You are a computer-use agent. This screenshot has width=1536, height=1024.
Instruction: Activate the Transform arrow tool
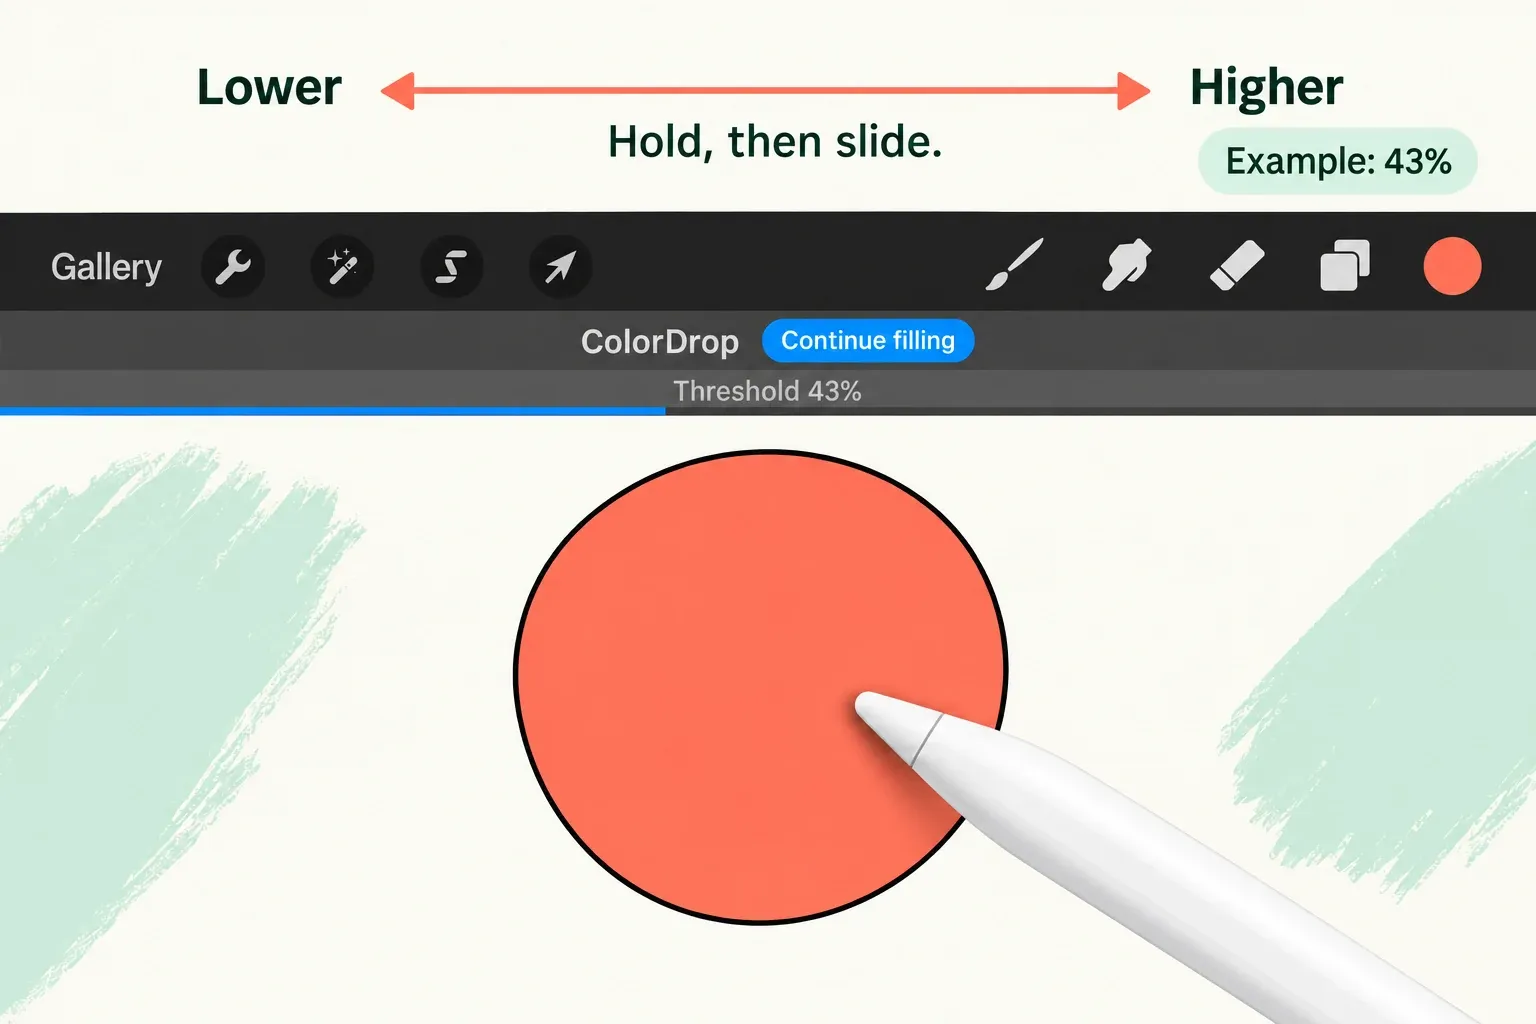point(560,267)
